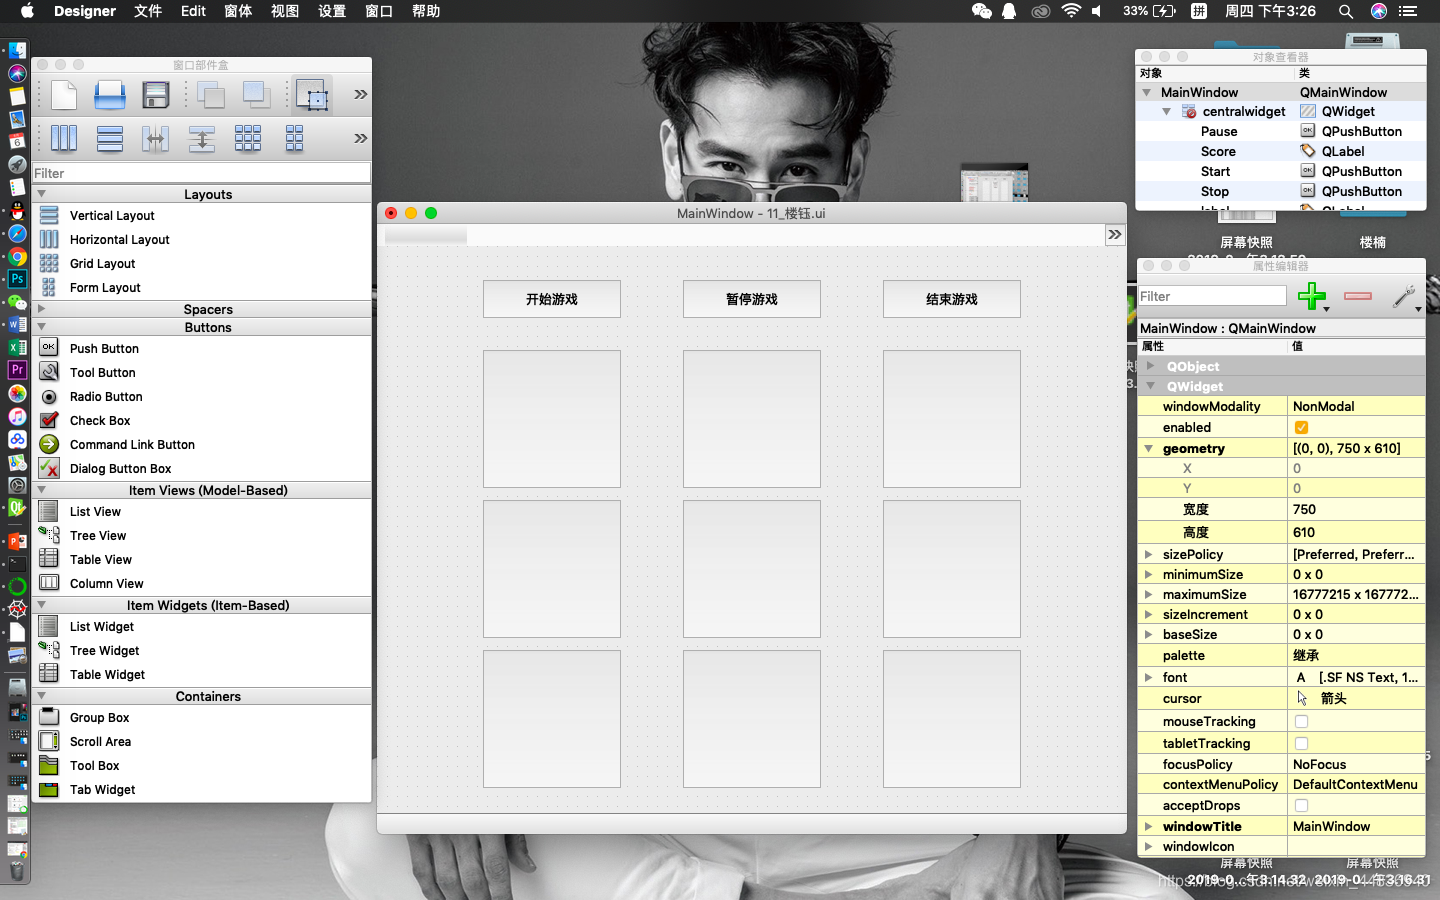Expand the QObject property group
Screen dimensions: 1440x900
click(x=1151, y=366)
